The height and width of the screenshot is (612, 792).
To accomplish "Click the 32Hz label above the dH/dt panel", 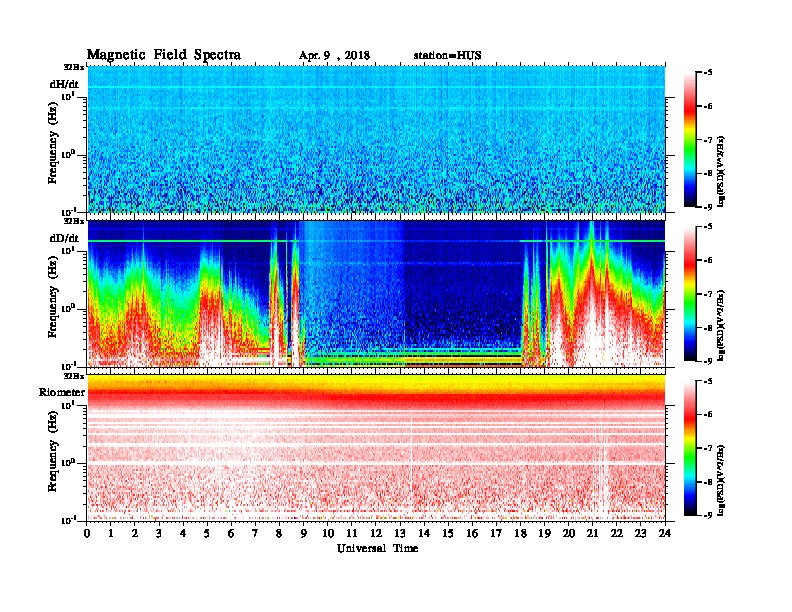I will [x=74, y=67].
